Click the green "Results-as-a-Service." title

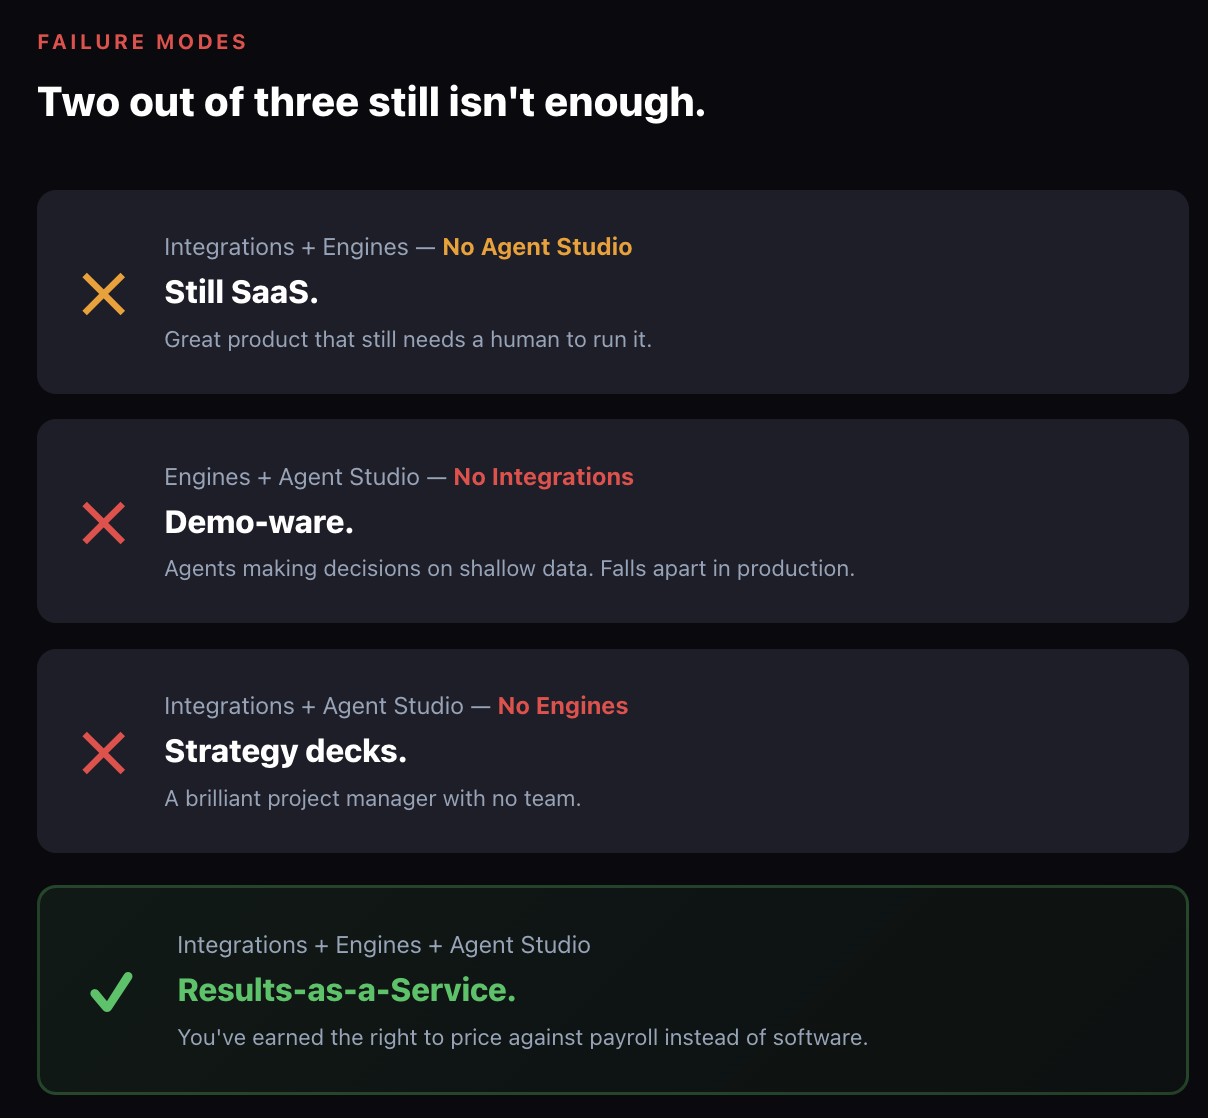point(346,990)
